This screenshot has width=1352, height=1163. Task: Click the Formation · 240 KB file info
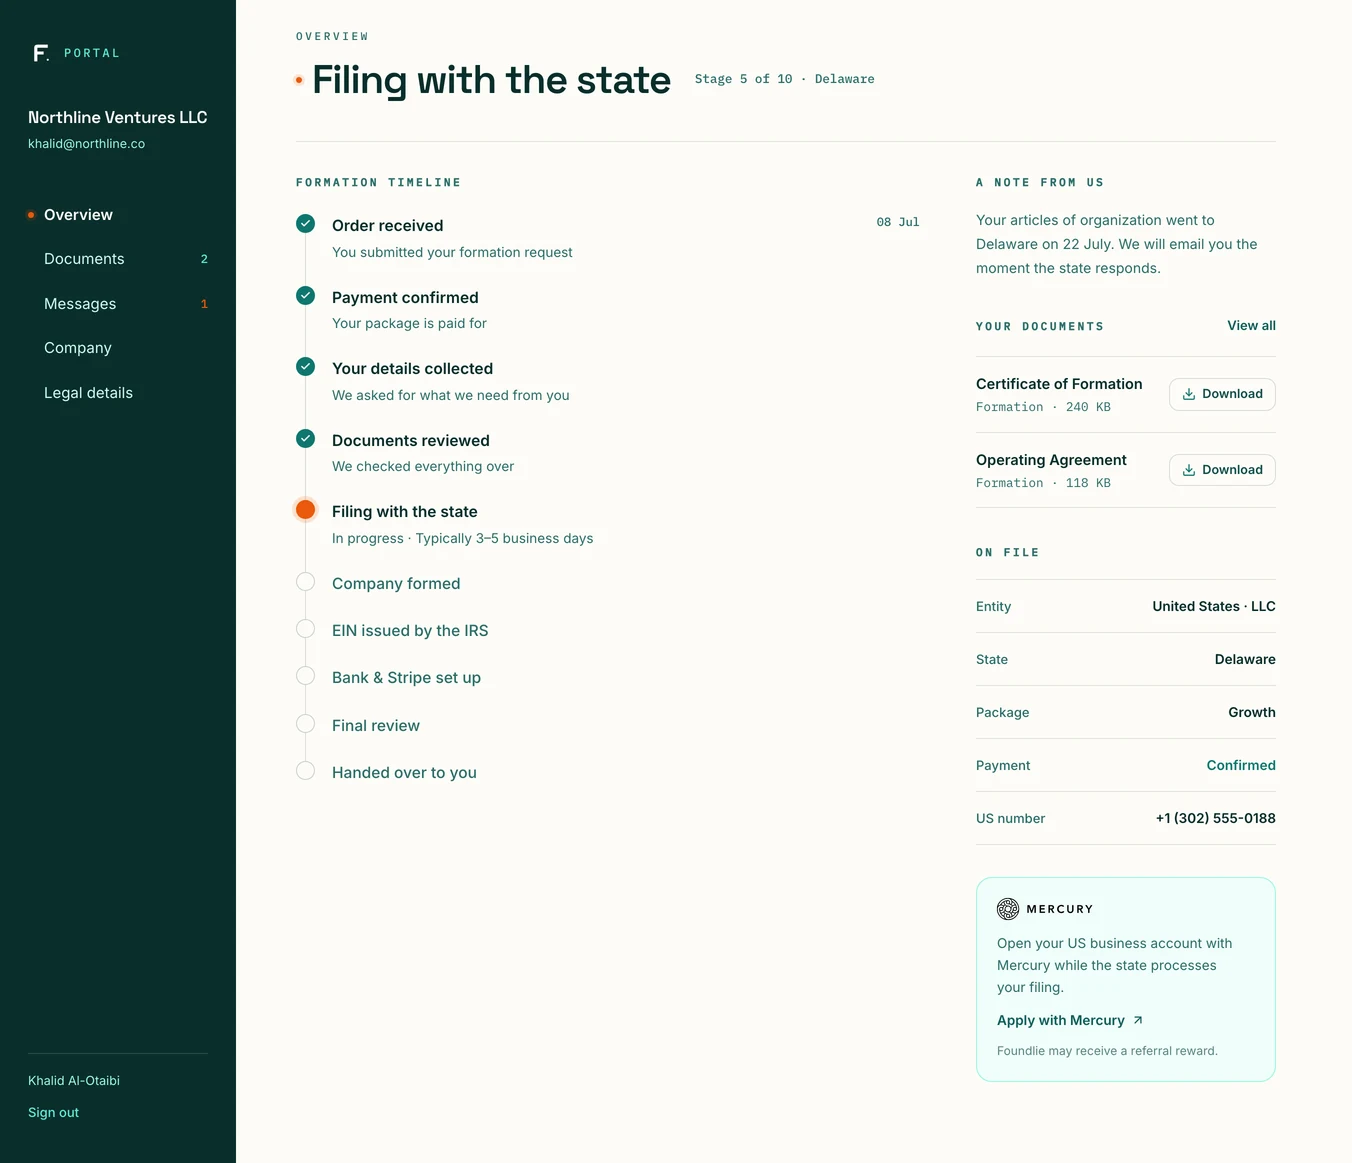coord(1043,407)
